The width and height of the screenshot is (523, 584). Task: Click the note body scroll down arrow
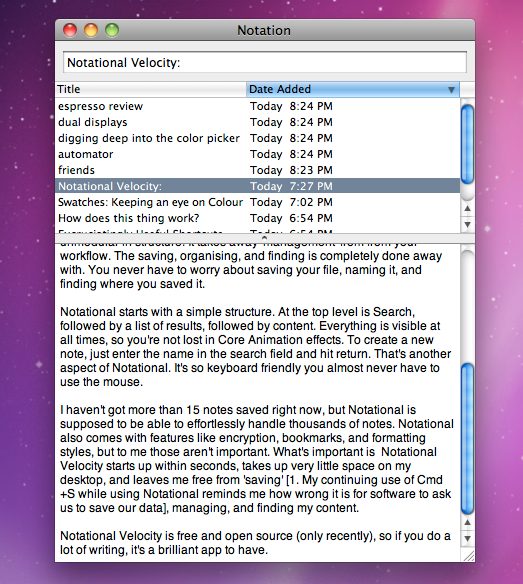(467, 539)
